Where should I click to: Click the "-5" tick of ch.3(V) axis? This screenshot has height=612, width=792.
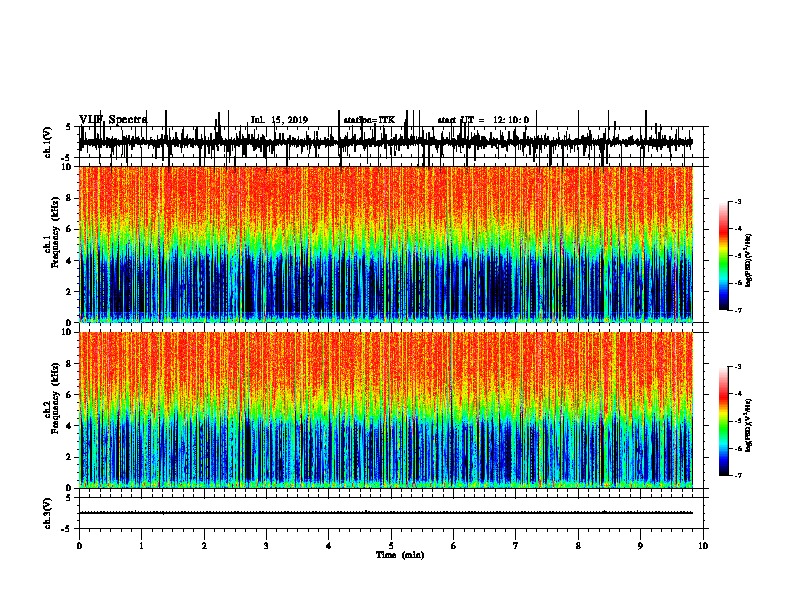[x=68, y=529]
